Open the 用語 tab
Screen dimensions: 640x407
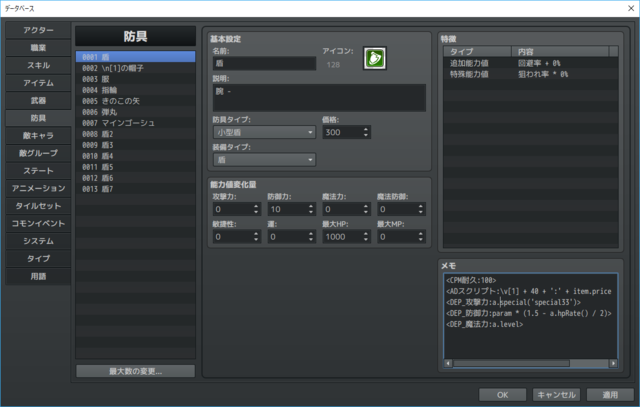pyautogui.click(x=38, y=276)
